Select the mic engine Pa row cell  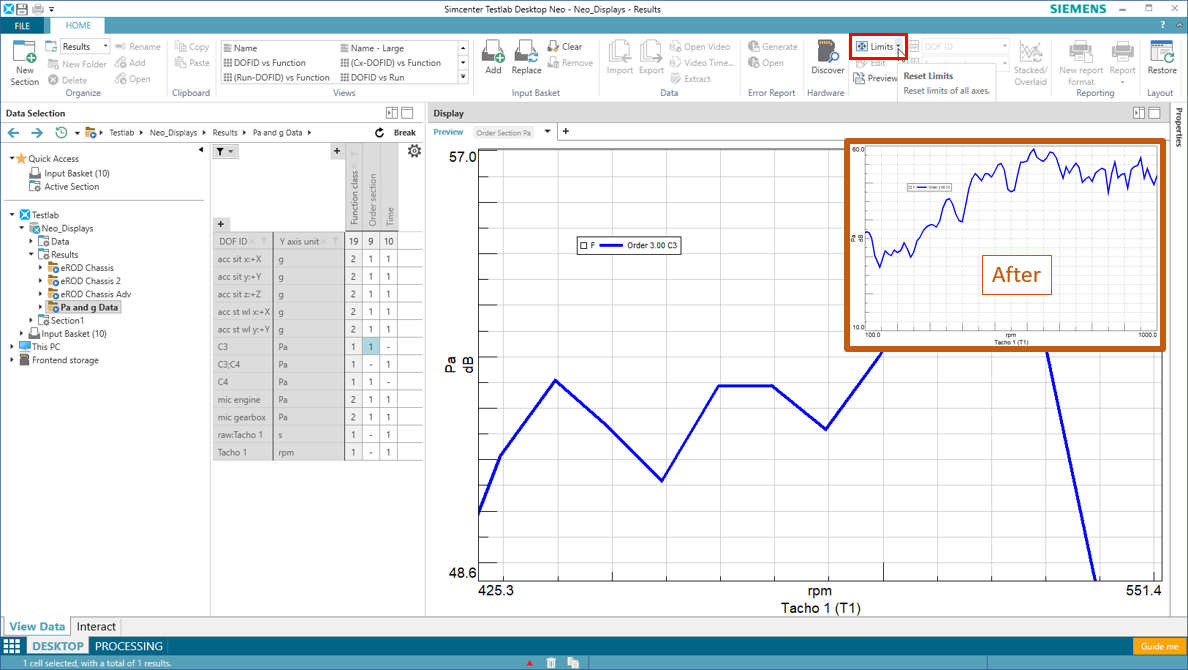(309, 400)
